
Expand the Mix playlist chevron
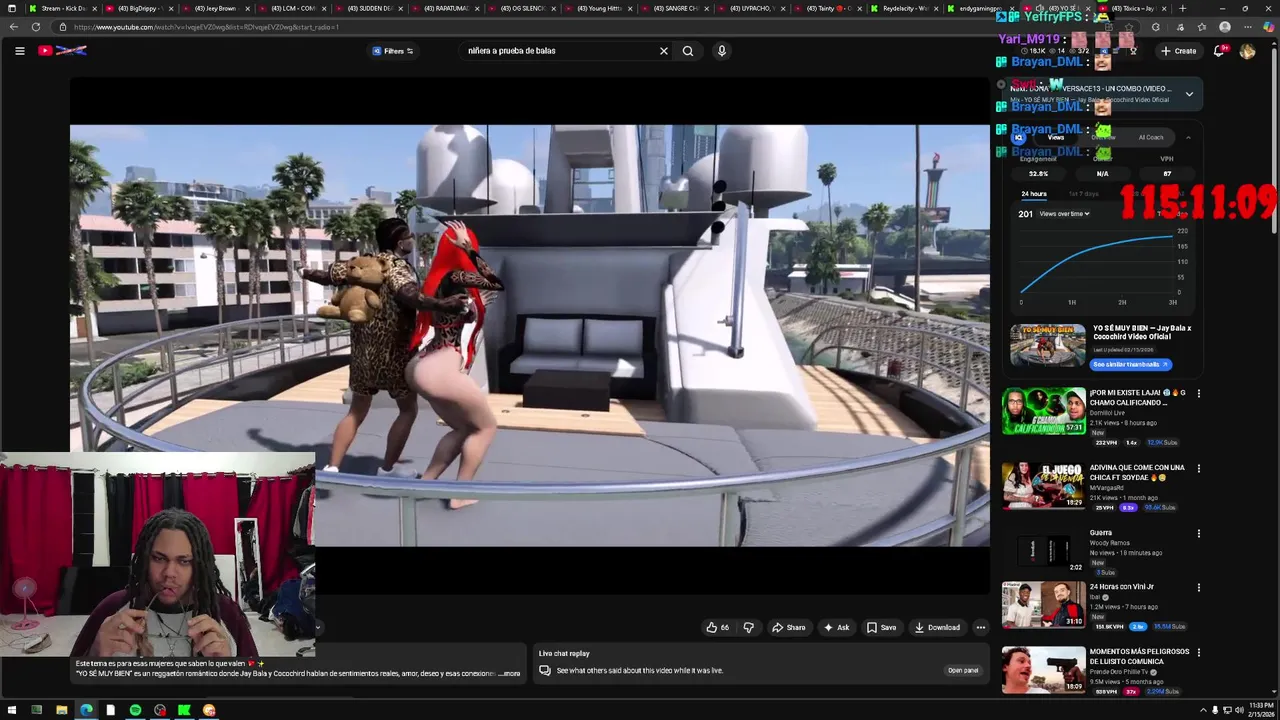[1189, 94]
